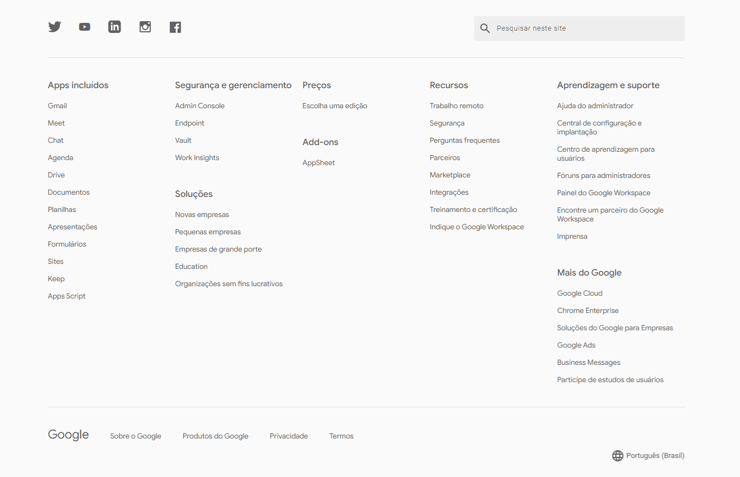
Task: Open the Português (Brasil) language selector
Action: (x=655, y=456)
